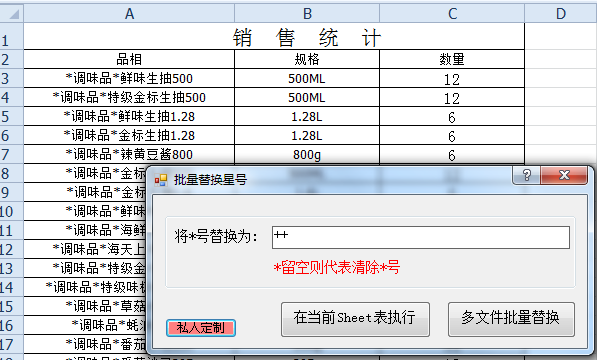Click 多文件批量替换 button
Screen dimensions: 597x360
click(511, 319)
